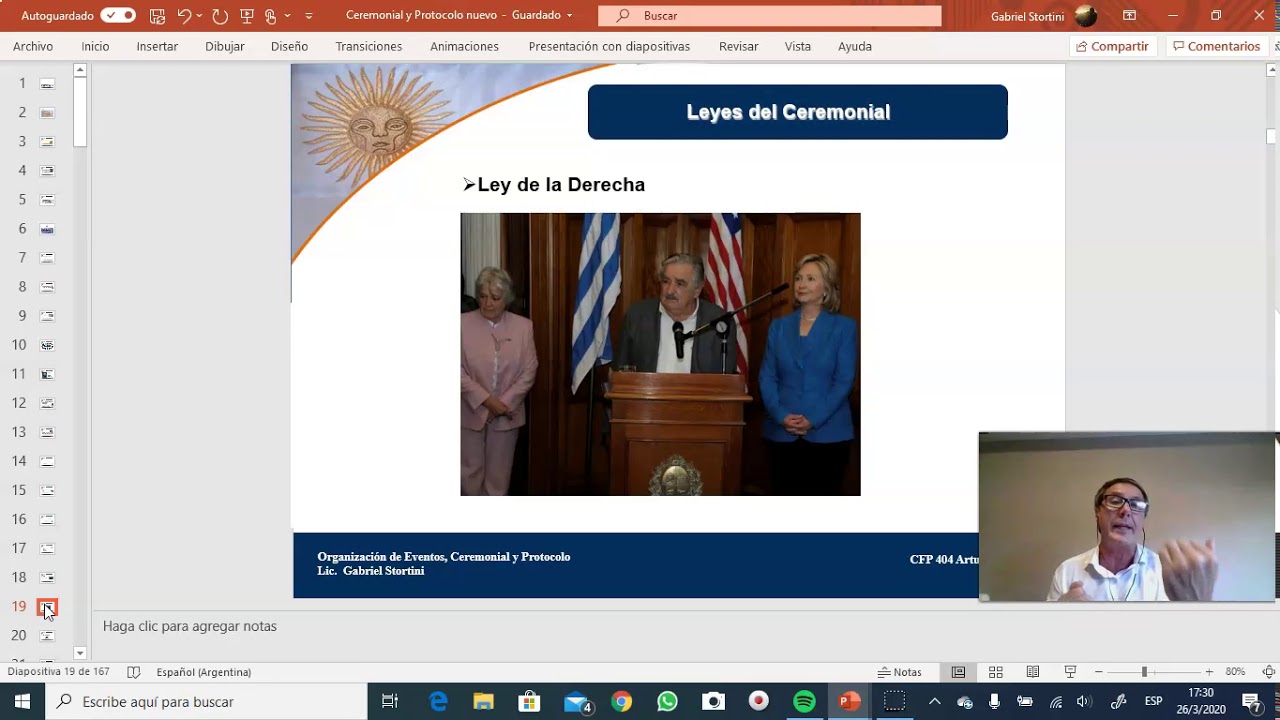Viewport: 1280px width, 720px height.
Task: Open the Undo history dropdown arrow
Action: pyautogui.click(x=200, y=16)
